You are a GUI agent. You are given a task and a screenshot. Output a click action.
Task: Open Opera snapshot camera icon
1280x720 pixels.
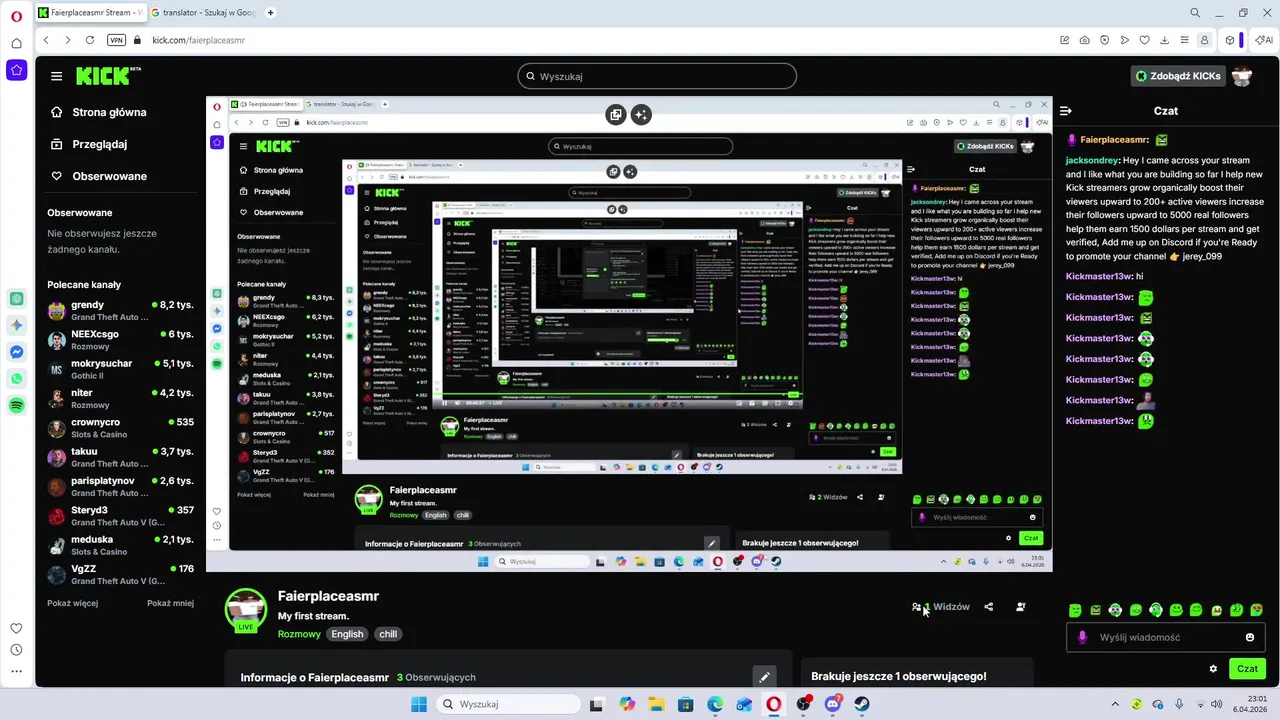coord(1085,40)
